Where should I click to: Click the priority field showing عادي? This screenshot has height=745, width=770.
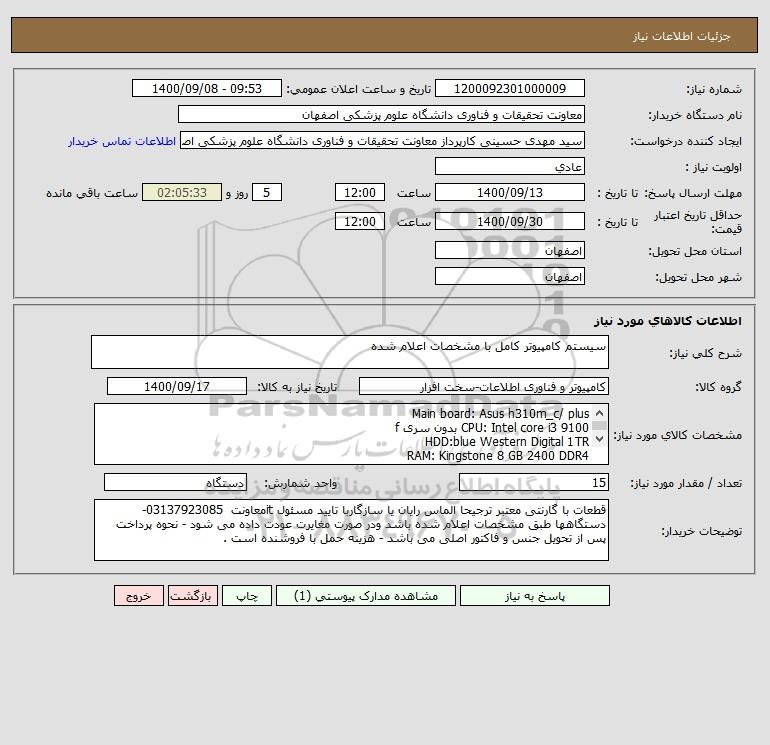click(510, 166)
